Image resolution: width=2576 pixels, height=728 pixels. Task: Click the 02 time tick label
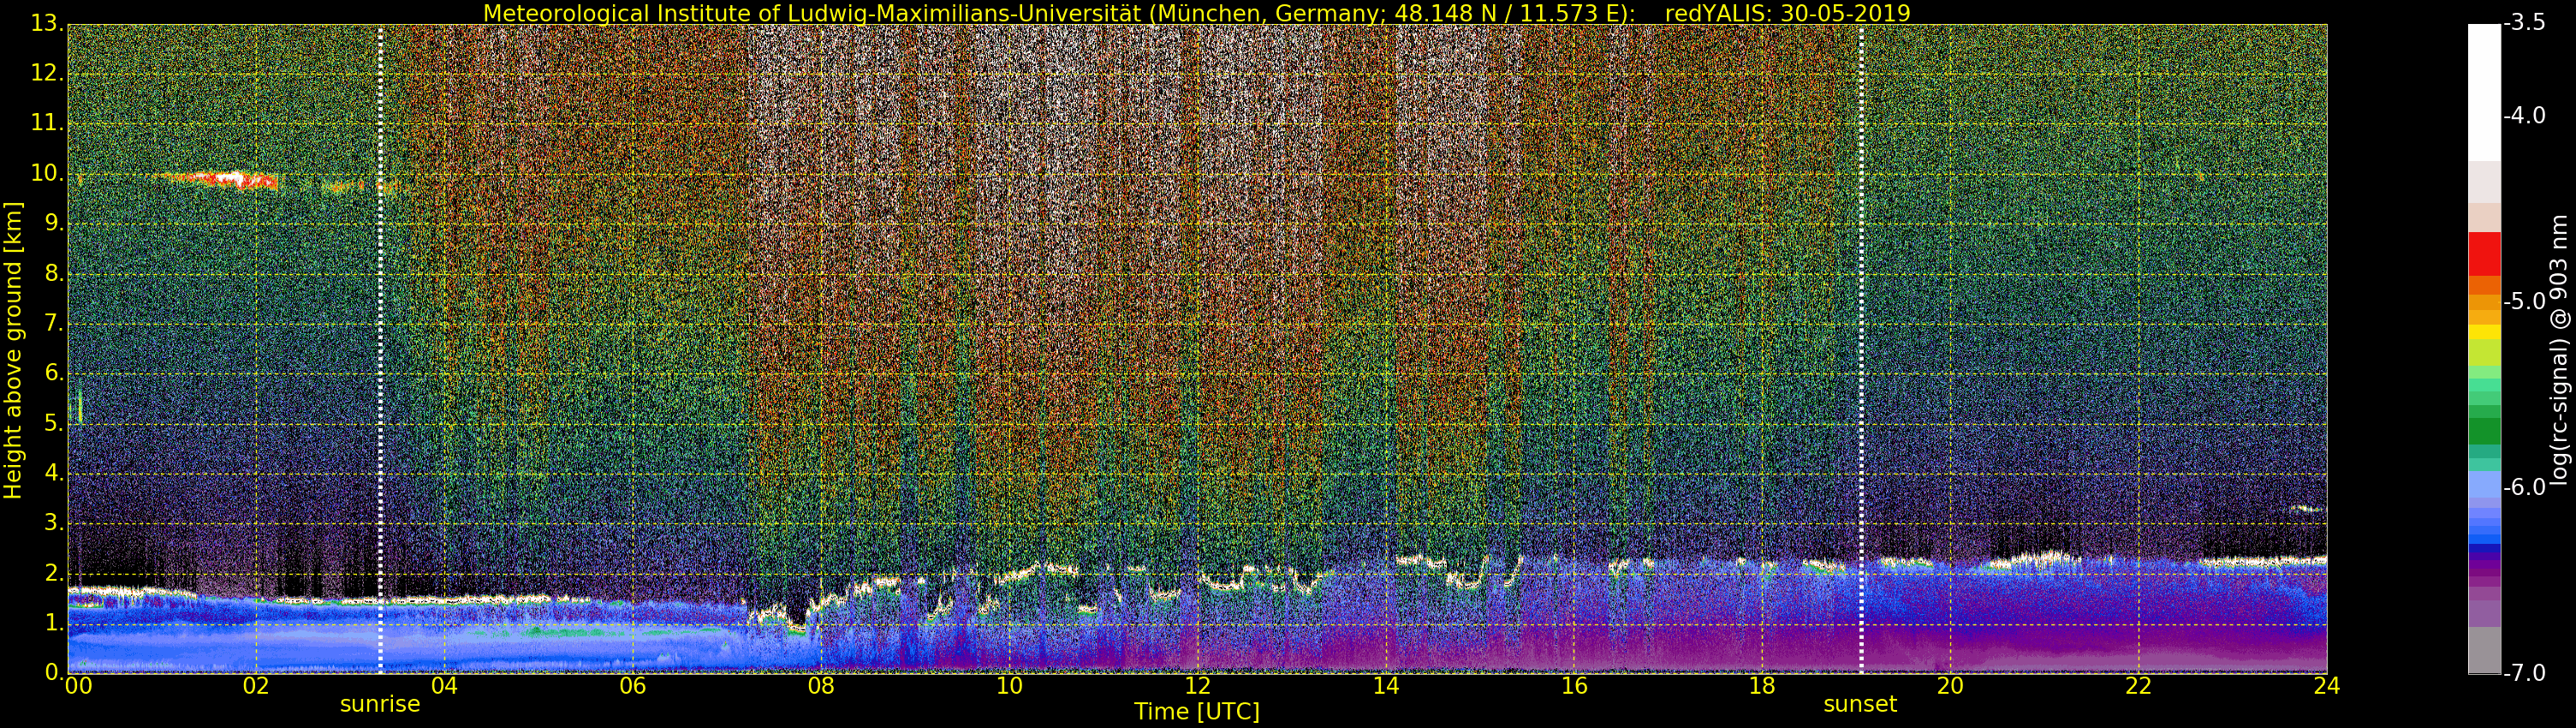256,686
